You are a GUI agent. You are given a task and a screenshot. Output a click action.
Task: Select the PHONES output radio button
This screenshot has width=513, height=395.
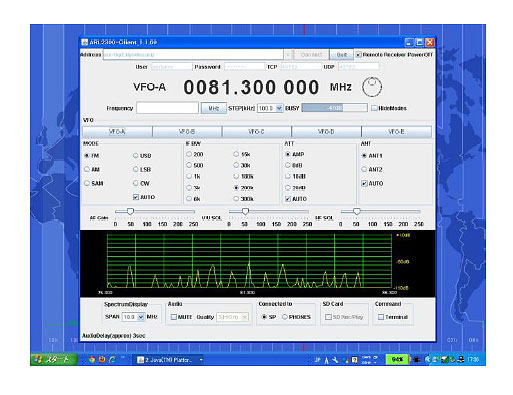(285, 317)
